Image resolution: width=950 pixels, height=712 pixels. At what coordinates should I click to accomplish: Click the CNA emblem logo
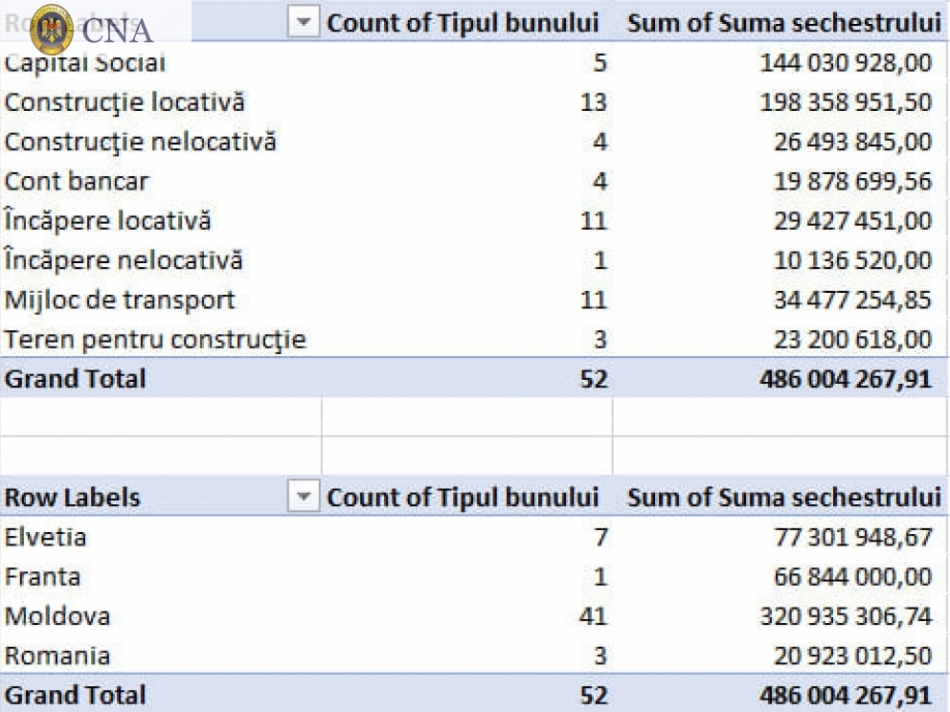point(51,28)
